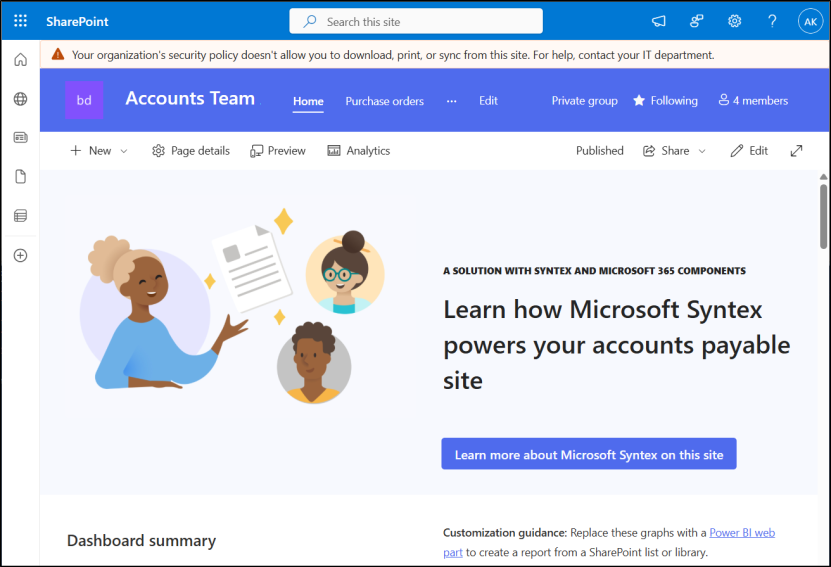
Task: Open My files page icon in sidebar
Action: click(x=20, y=176)
